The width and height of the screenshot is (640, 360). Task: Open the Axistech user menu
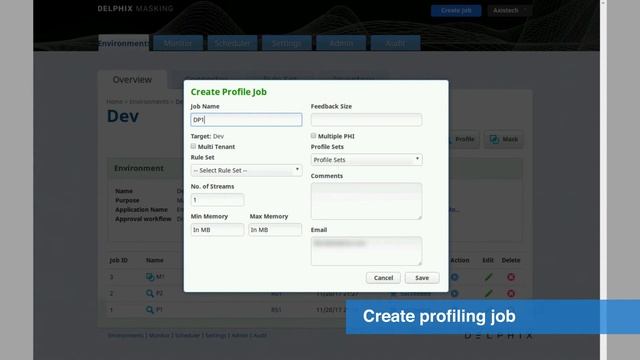coord(509,11)
